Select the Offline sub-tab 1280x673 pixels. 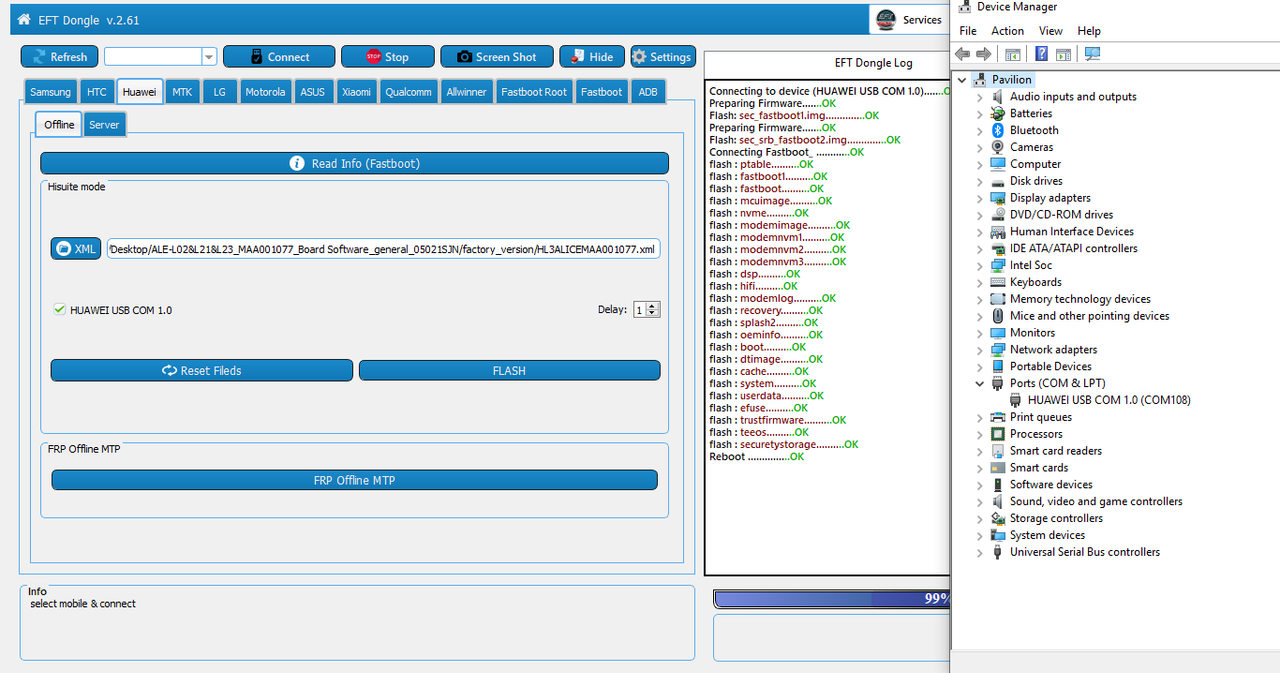(x=59, y=124)
